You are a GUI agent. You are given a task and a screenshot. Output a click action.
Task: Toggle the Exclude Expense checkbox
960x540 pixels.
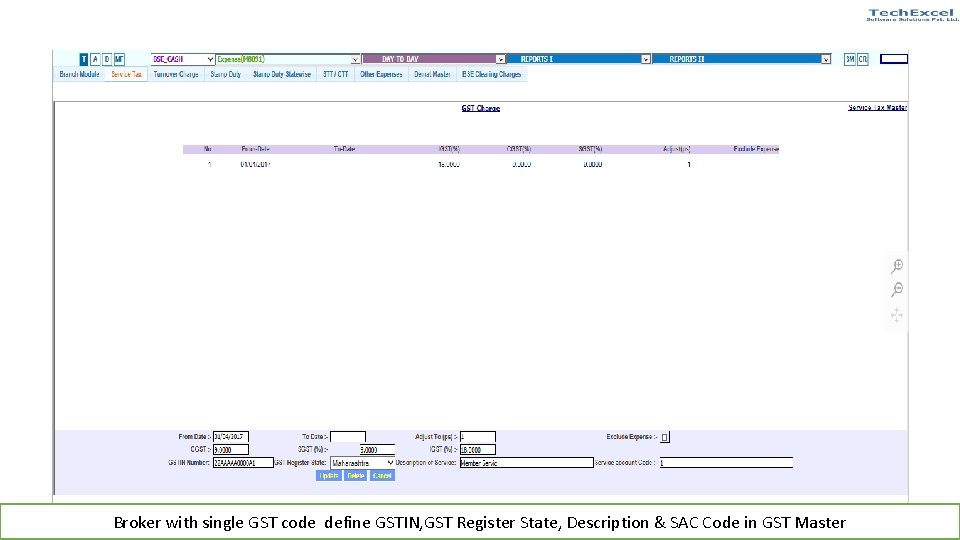click(665, 437)
